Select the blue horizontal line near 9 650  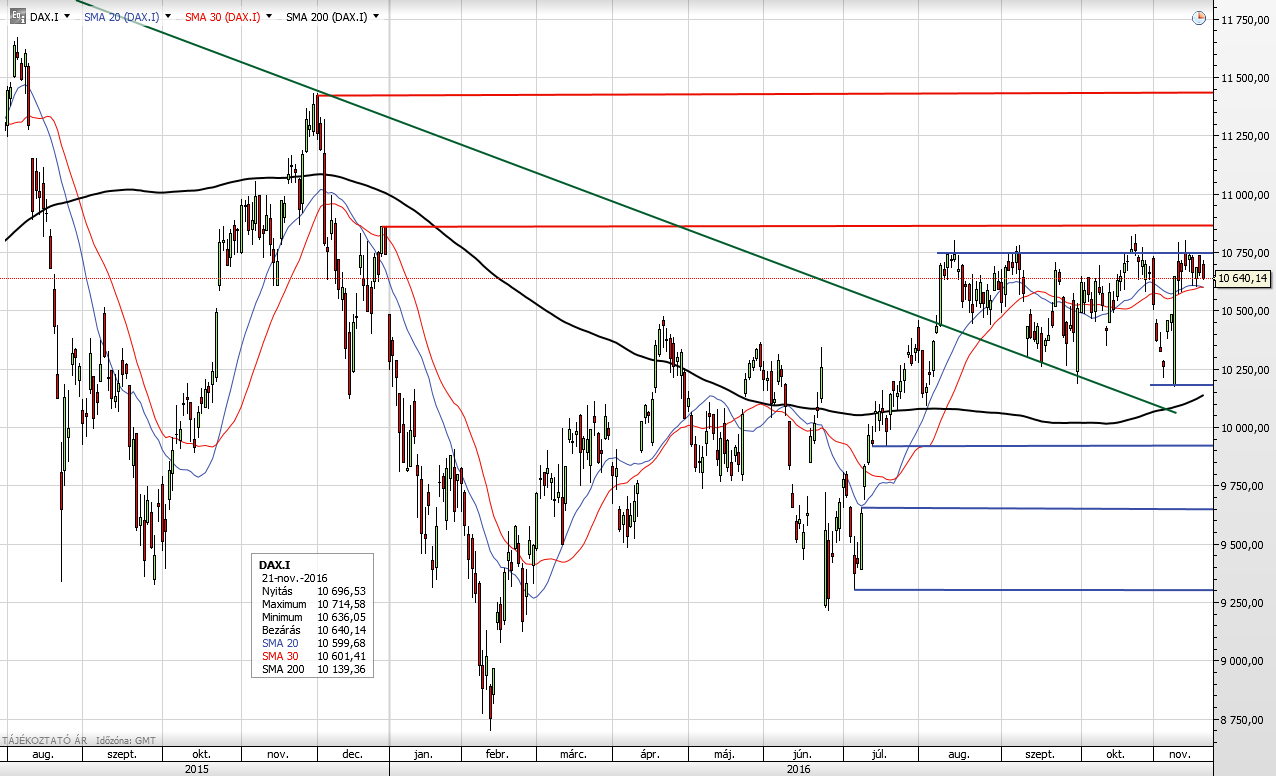(x=1037, y=509)
